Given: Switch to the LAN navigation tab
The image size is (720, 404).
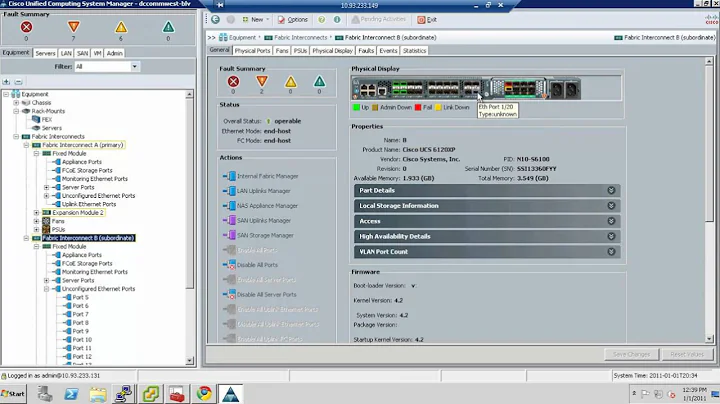Looking at the screenshot, I should coord(66,53).
